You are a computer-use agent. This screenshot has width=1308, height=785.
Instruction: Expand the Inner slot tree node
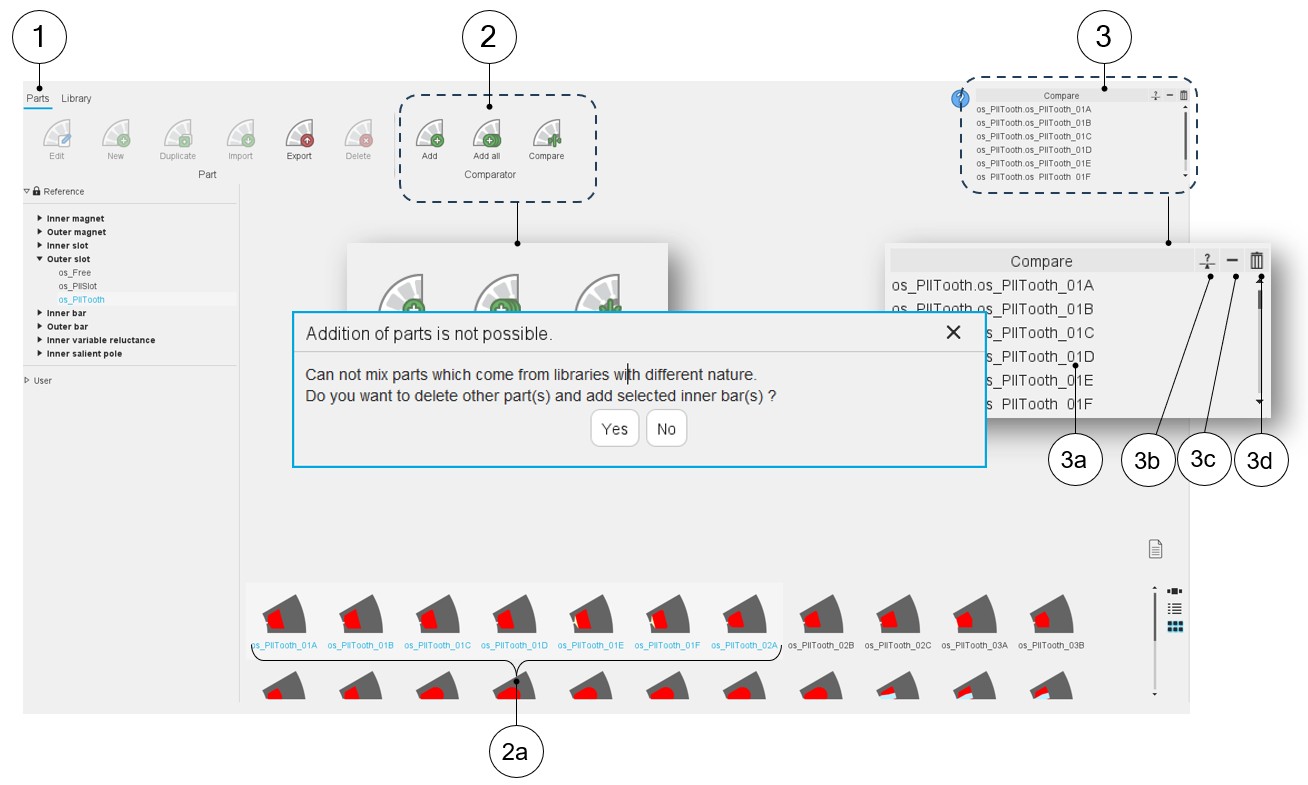pos(40,245)
